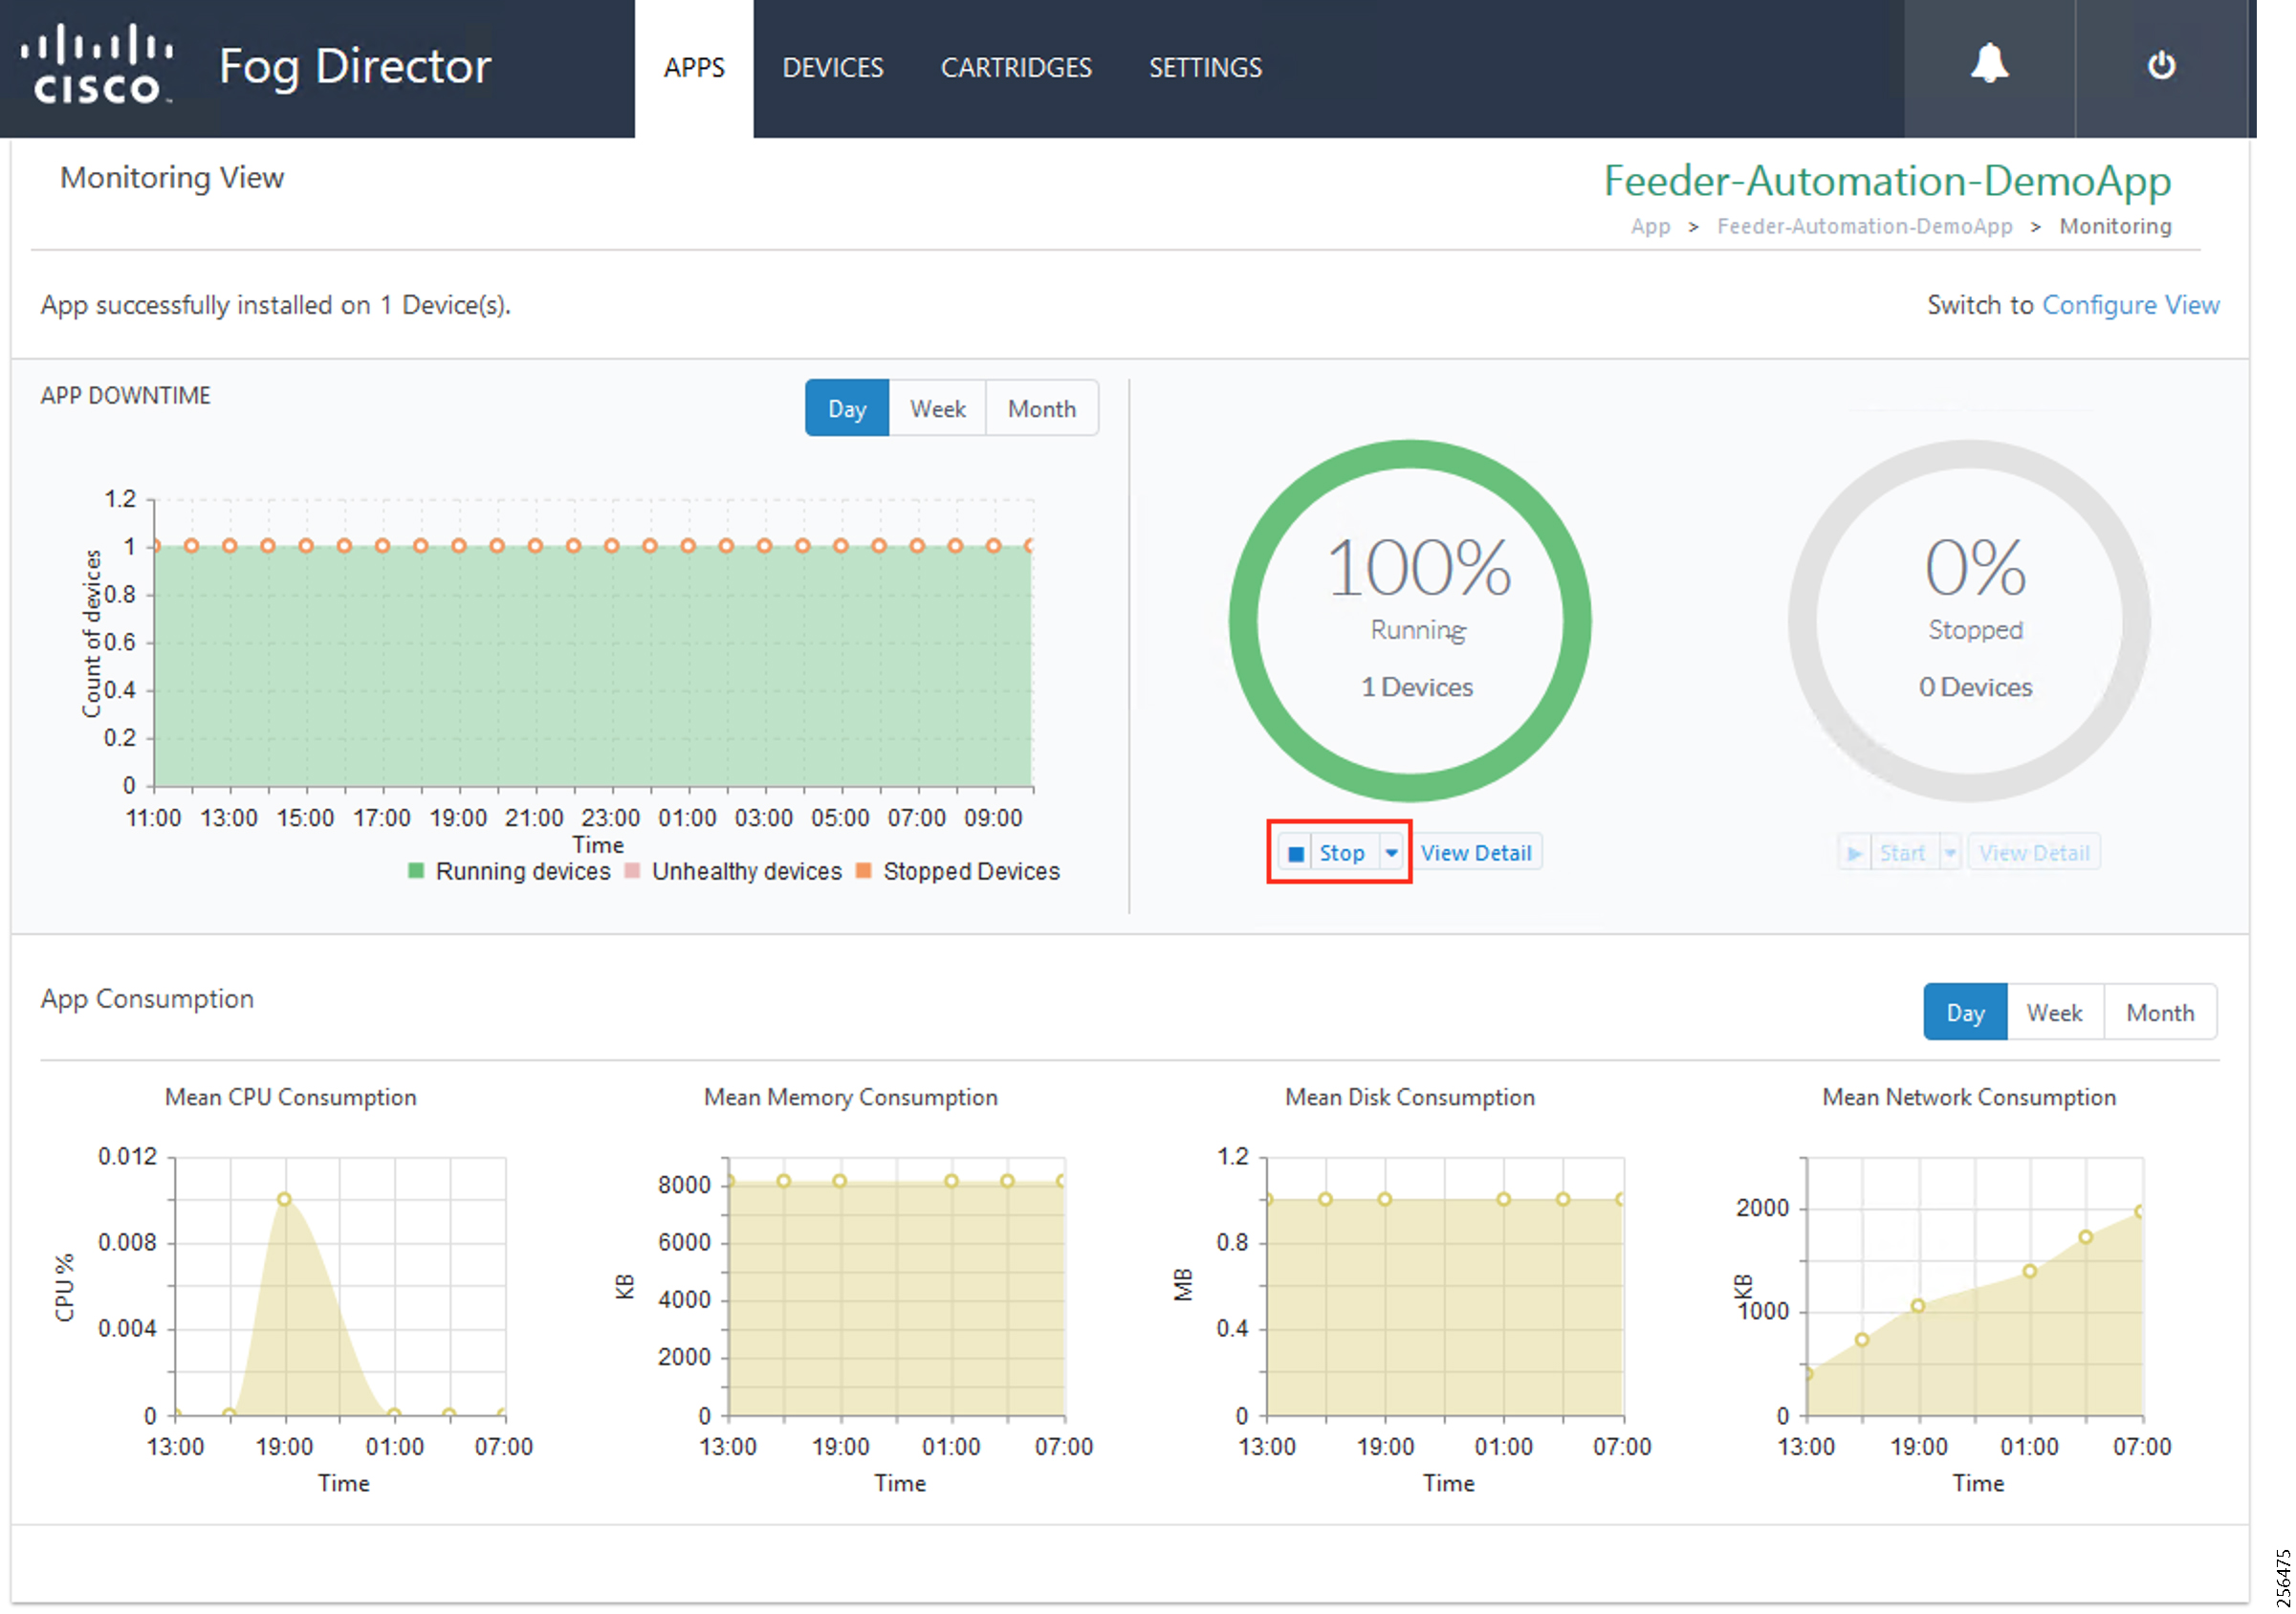Screen dimensions: 2296x1614
Task: Select Month in App Consumption range
Action: coord(2160,1012)
